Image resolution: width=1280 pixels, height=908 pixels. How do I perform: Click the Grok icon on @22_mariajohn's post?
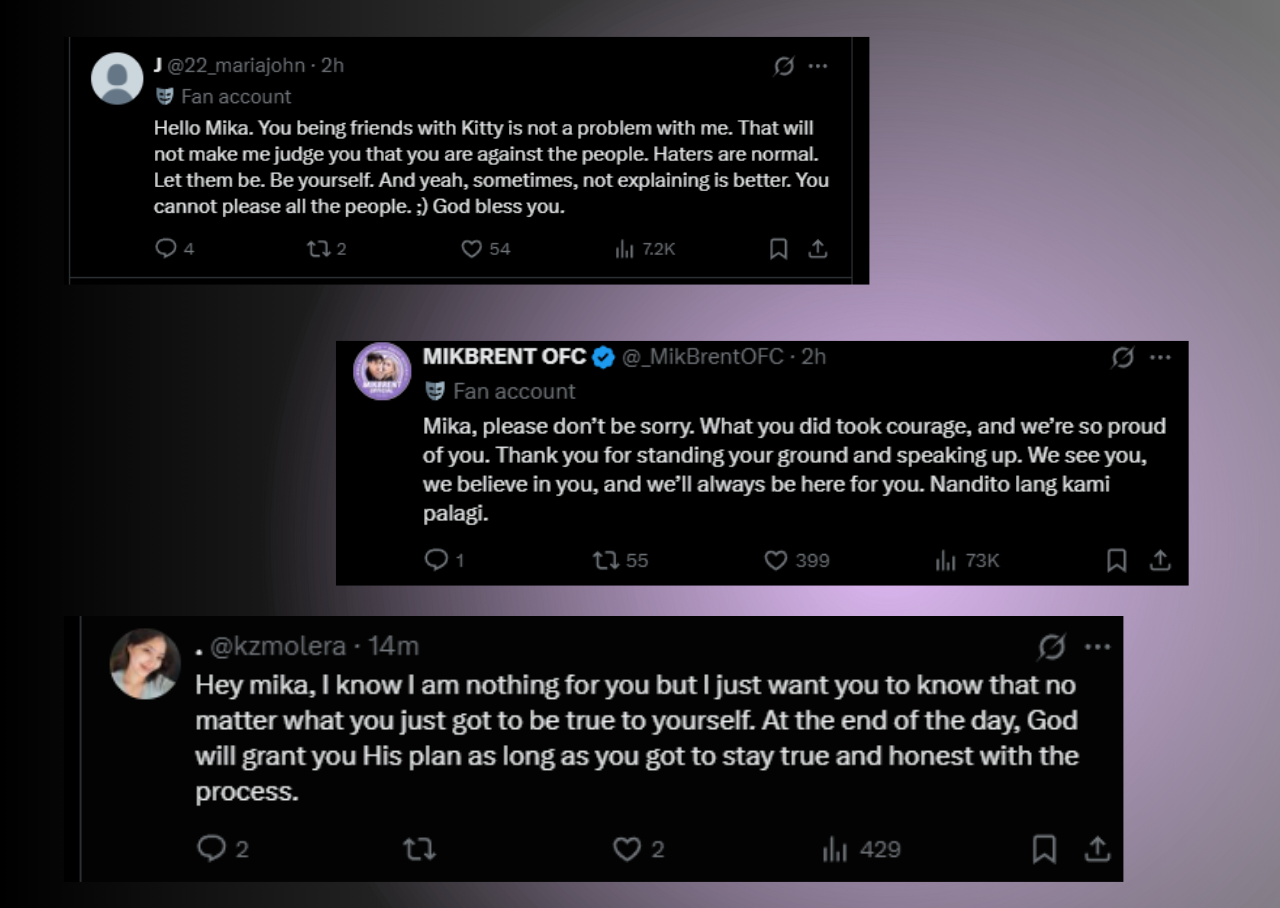pyautogui.click(x=786, y=65)
